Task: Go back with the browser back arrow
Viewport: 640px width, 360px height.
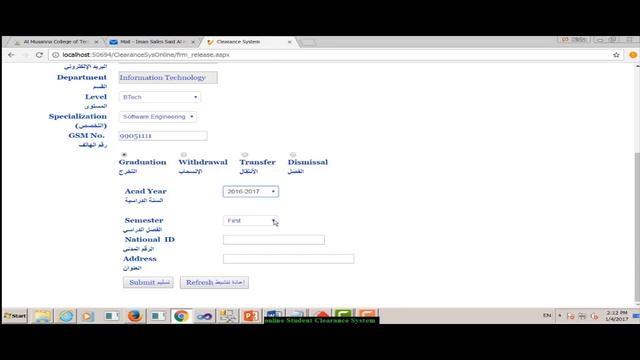Action: (x=11, y=55)
